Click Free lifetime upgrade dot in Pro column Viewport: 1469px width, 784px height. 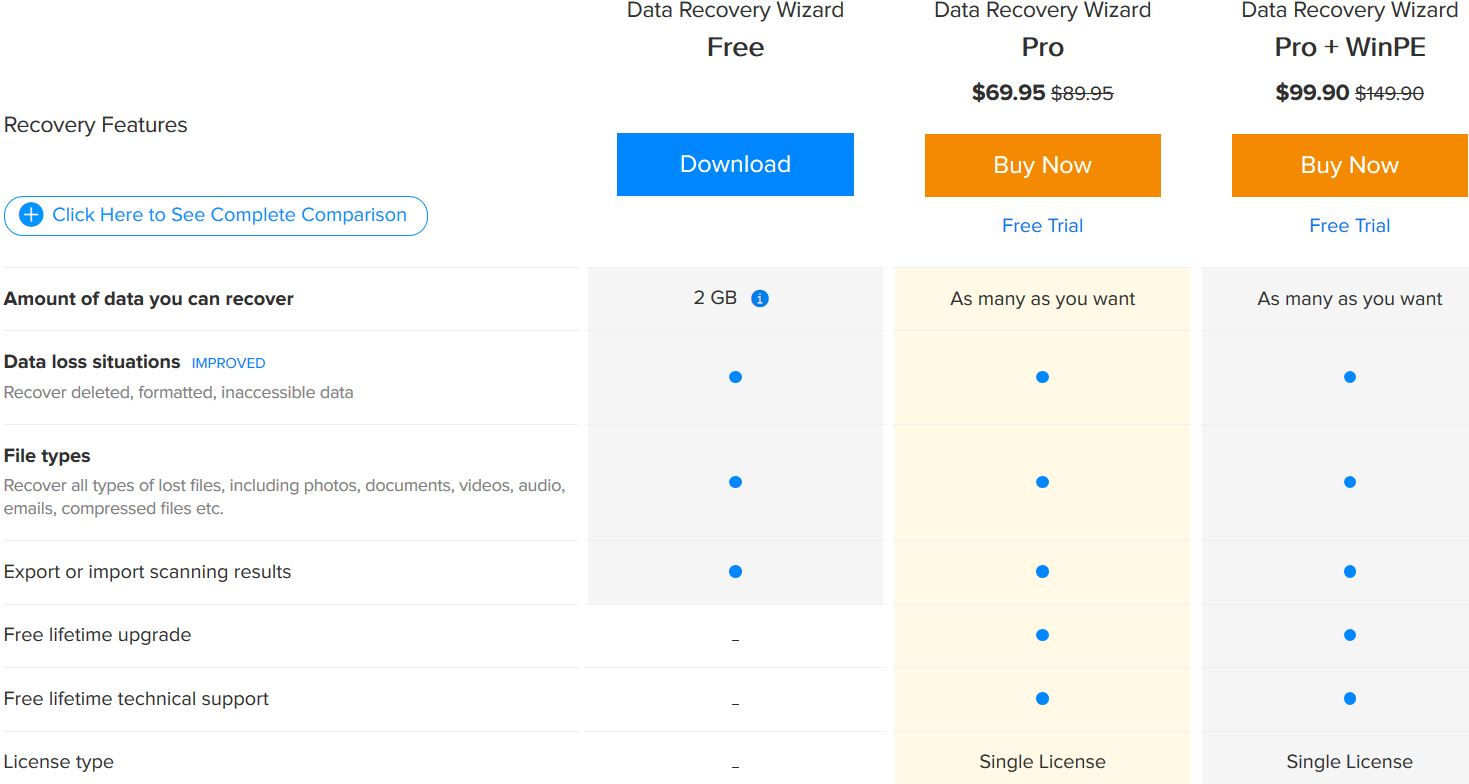(x=1042, y=635)
